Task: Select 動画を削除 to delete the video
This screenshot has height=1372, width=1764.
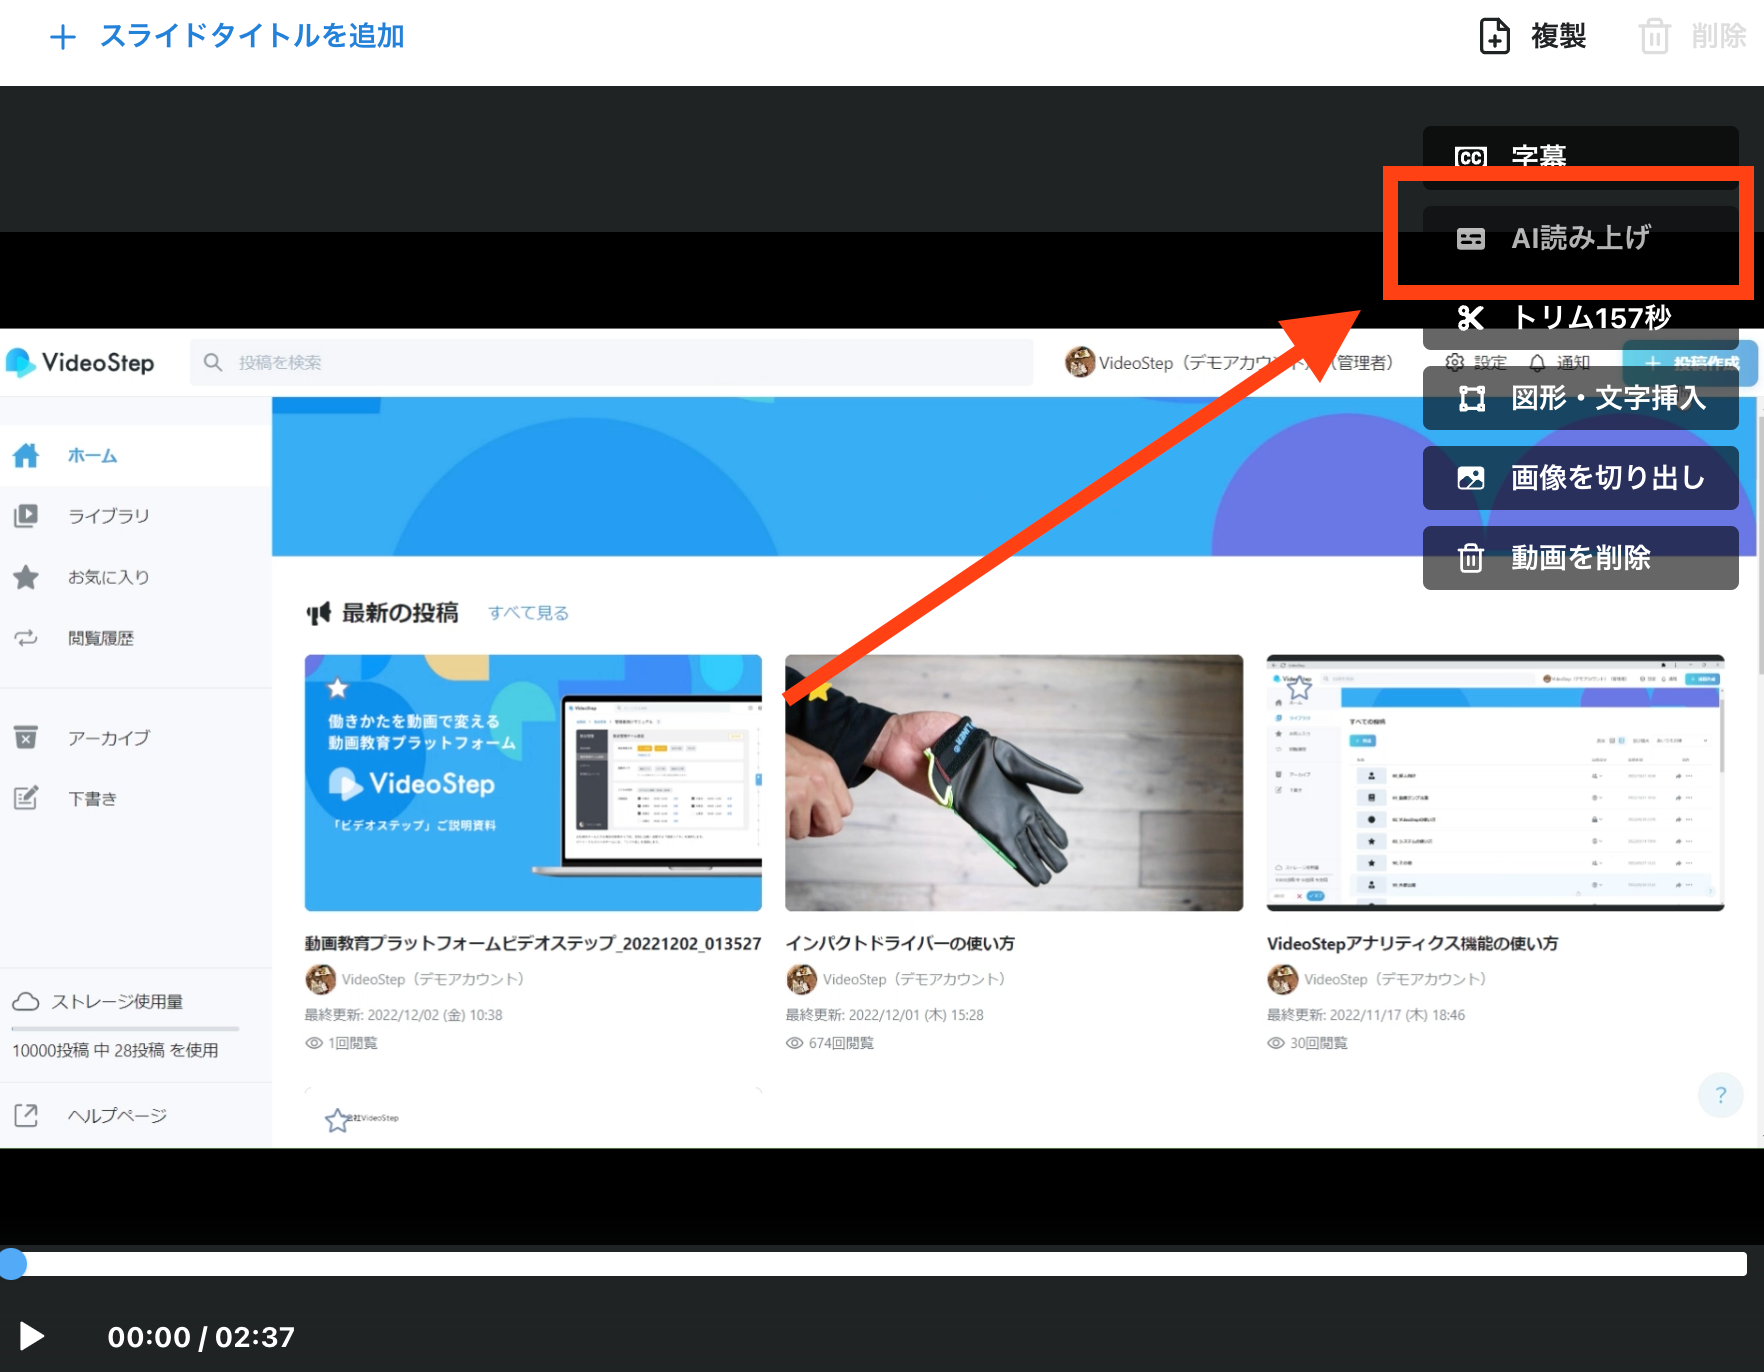Action: (1580, 558)
